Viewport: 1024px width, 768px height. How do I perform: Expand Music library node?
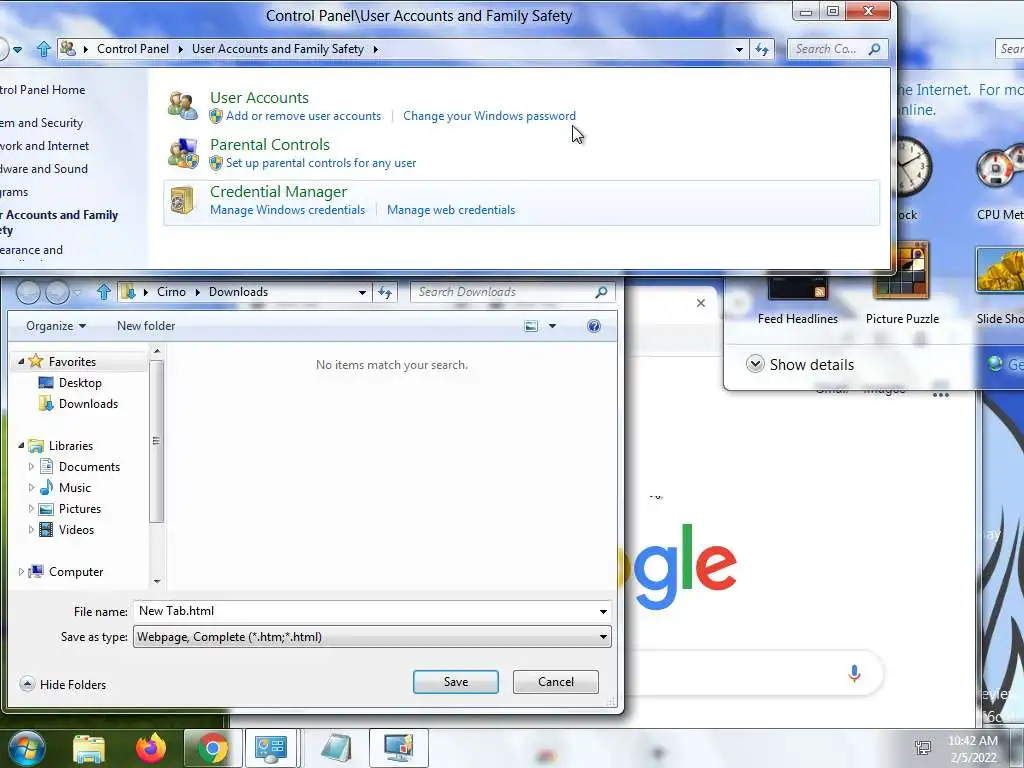(31, 487)
